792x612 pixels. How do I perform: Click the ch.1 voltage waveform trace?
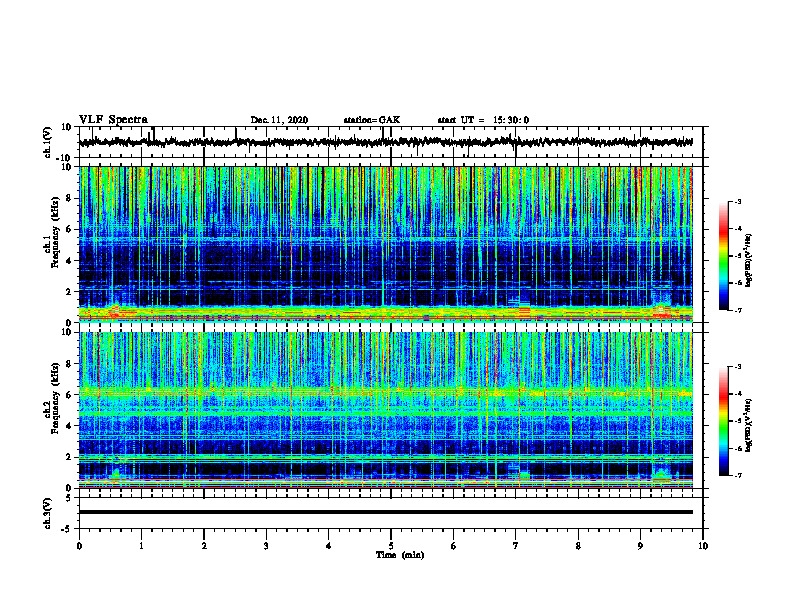click(385, 142)
